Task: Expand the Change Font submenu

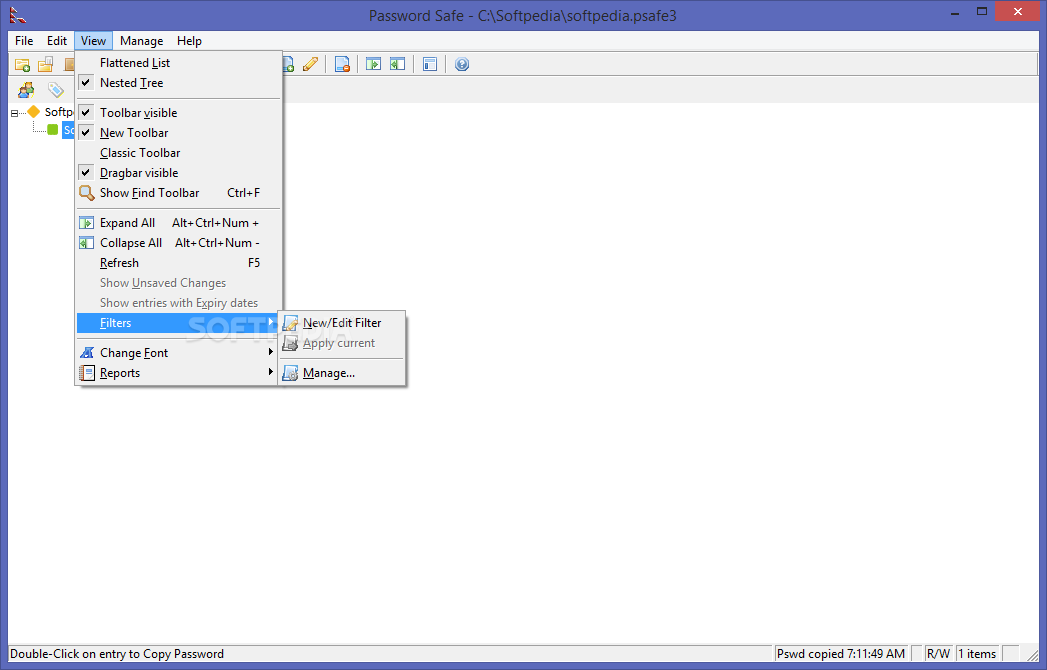Action: [x=179, y=353]
